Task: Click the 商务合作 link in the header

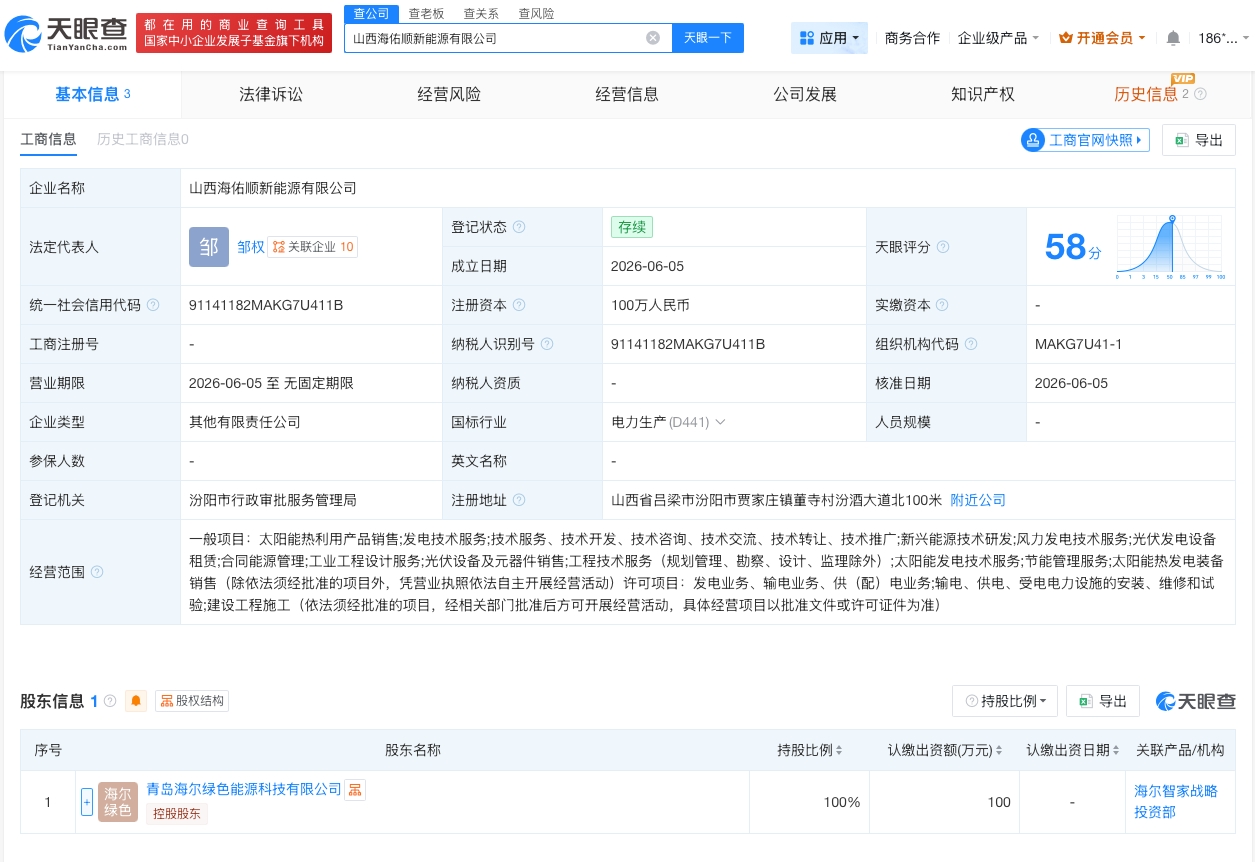Action: [x=913, y=38]
